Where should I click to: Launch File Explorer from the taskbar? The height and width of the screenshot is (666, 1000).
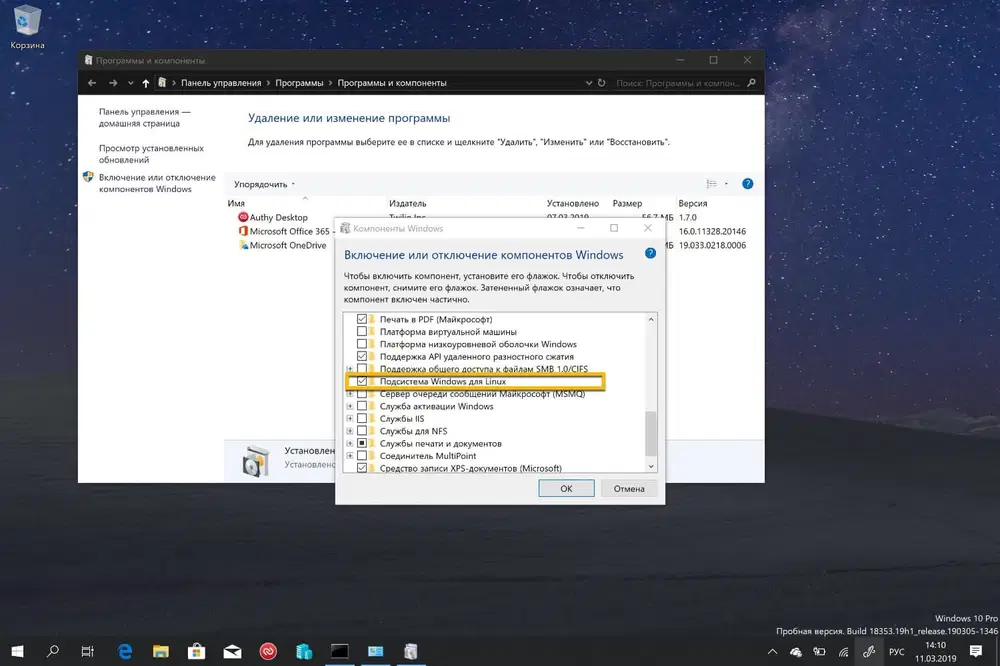click(x=160, y=650)
